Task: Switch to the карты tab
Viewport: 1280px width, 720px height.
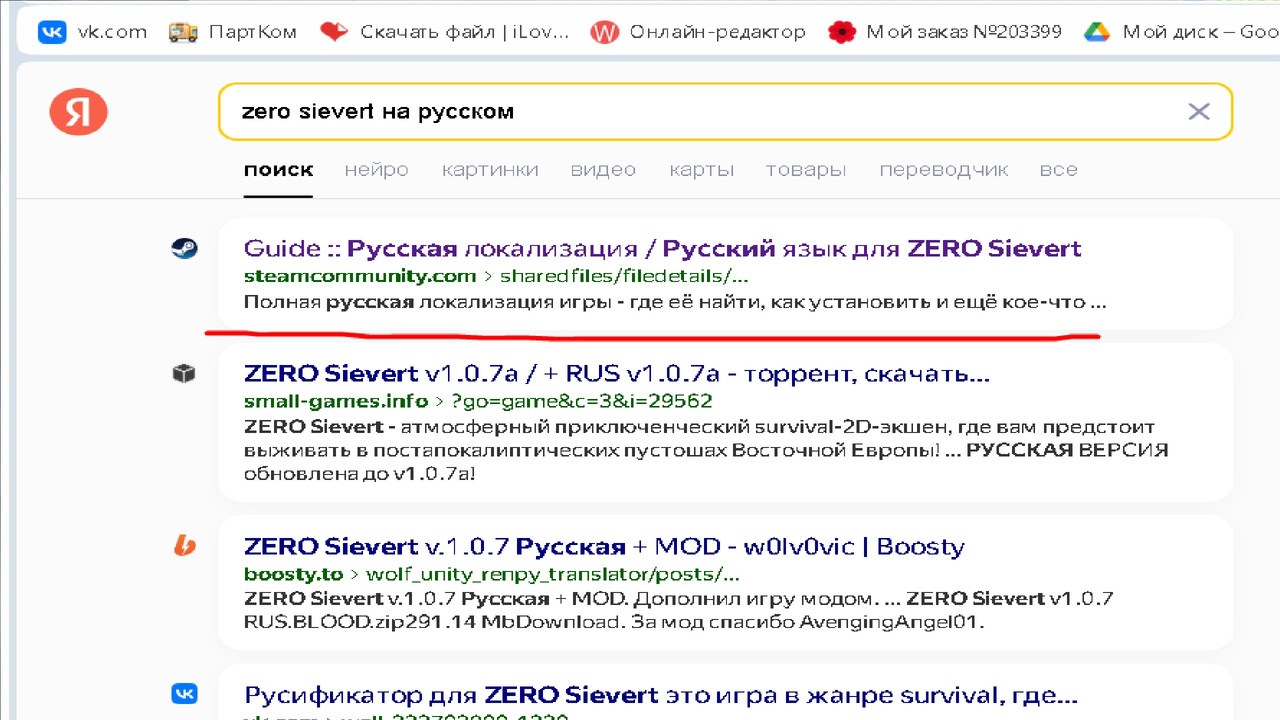Action: click(x=702, y=170)
